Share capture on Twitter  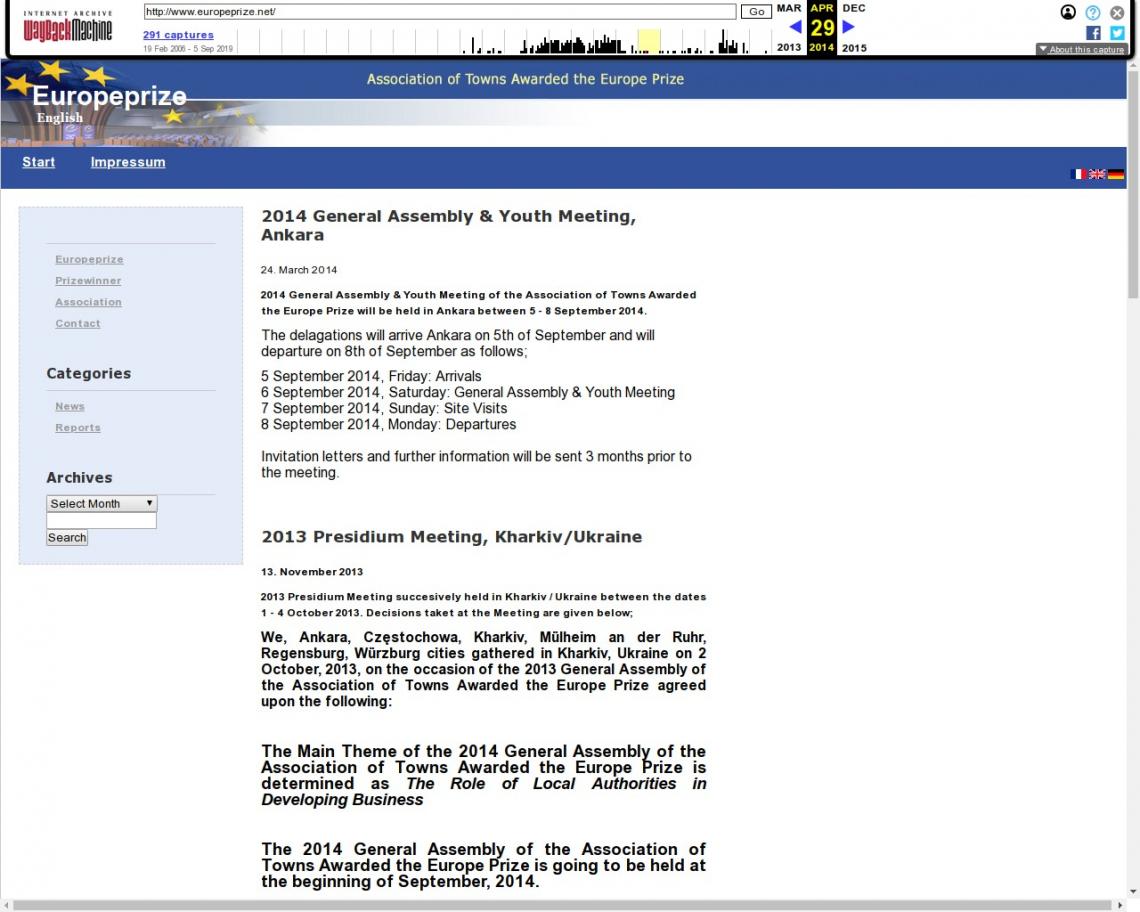point(1117,33)
